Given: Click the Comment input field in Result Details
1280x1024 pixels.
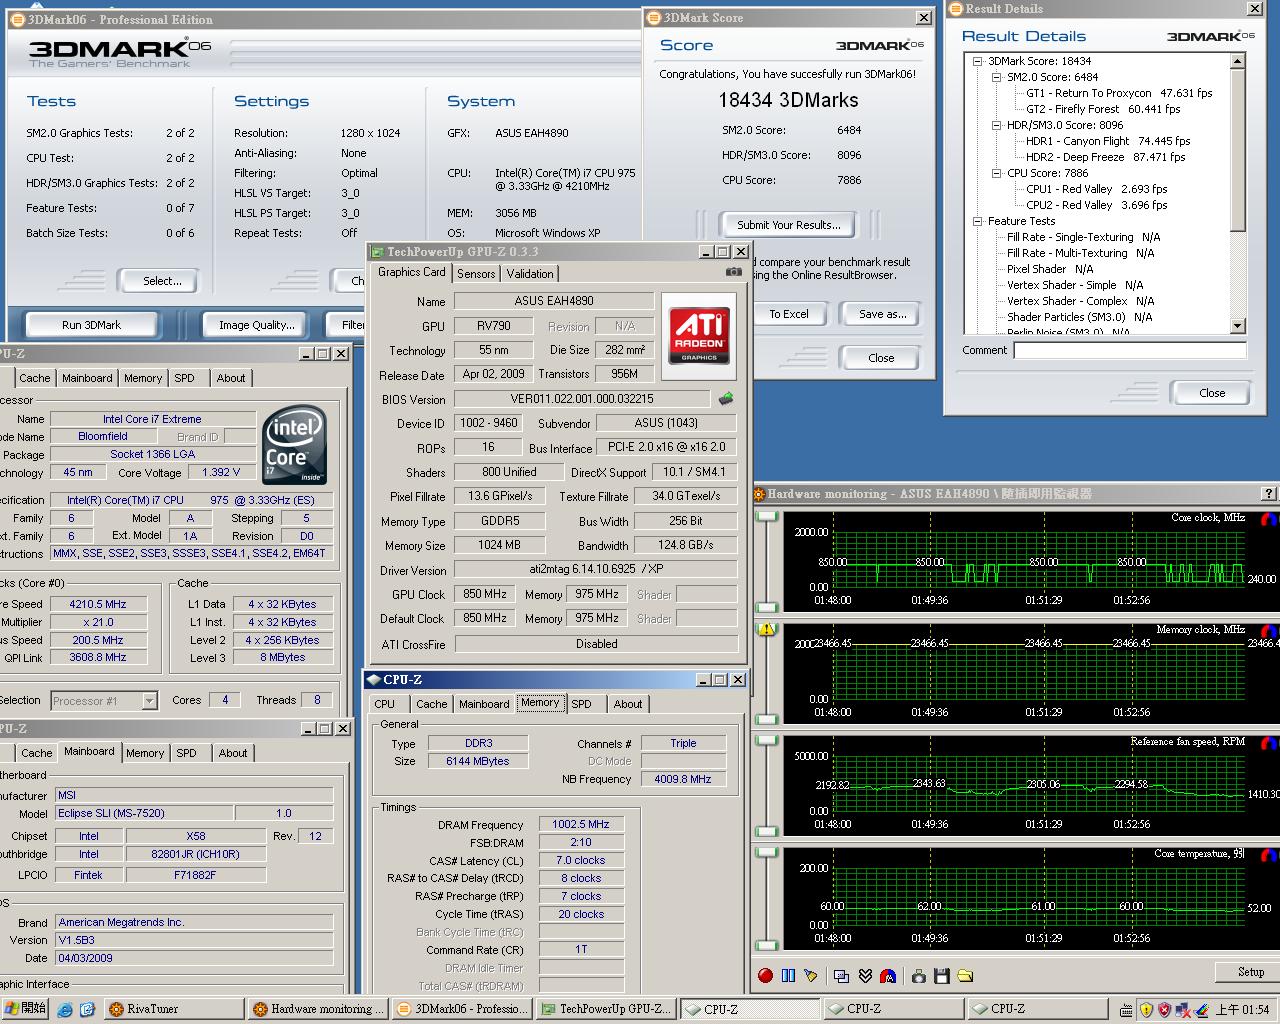Looking at the screenshot, I should click(x=1129, y=350).
